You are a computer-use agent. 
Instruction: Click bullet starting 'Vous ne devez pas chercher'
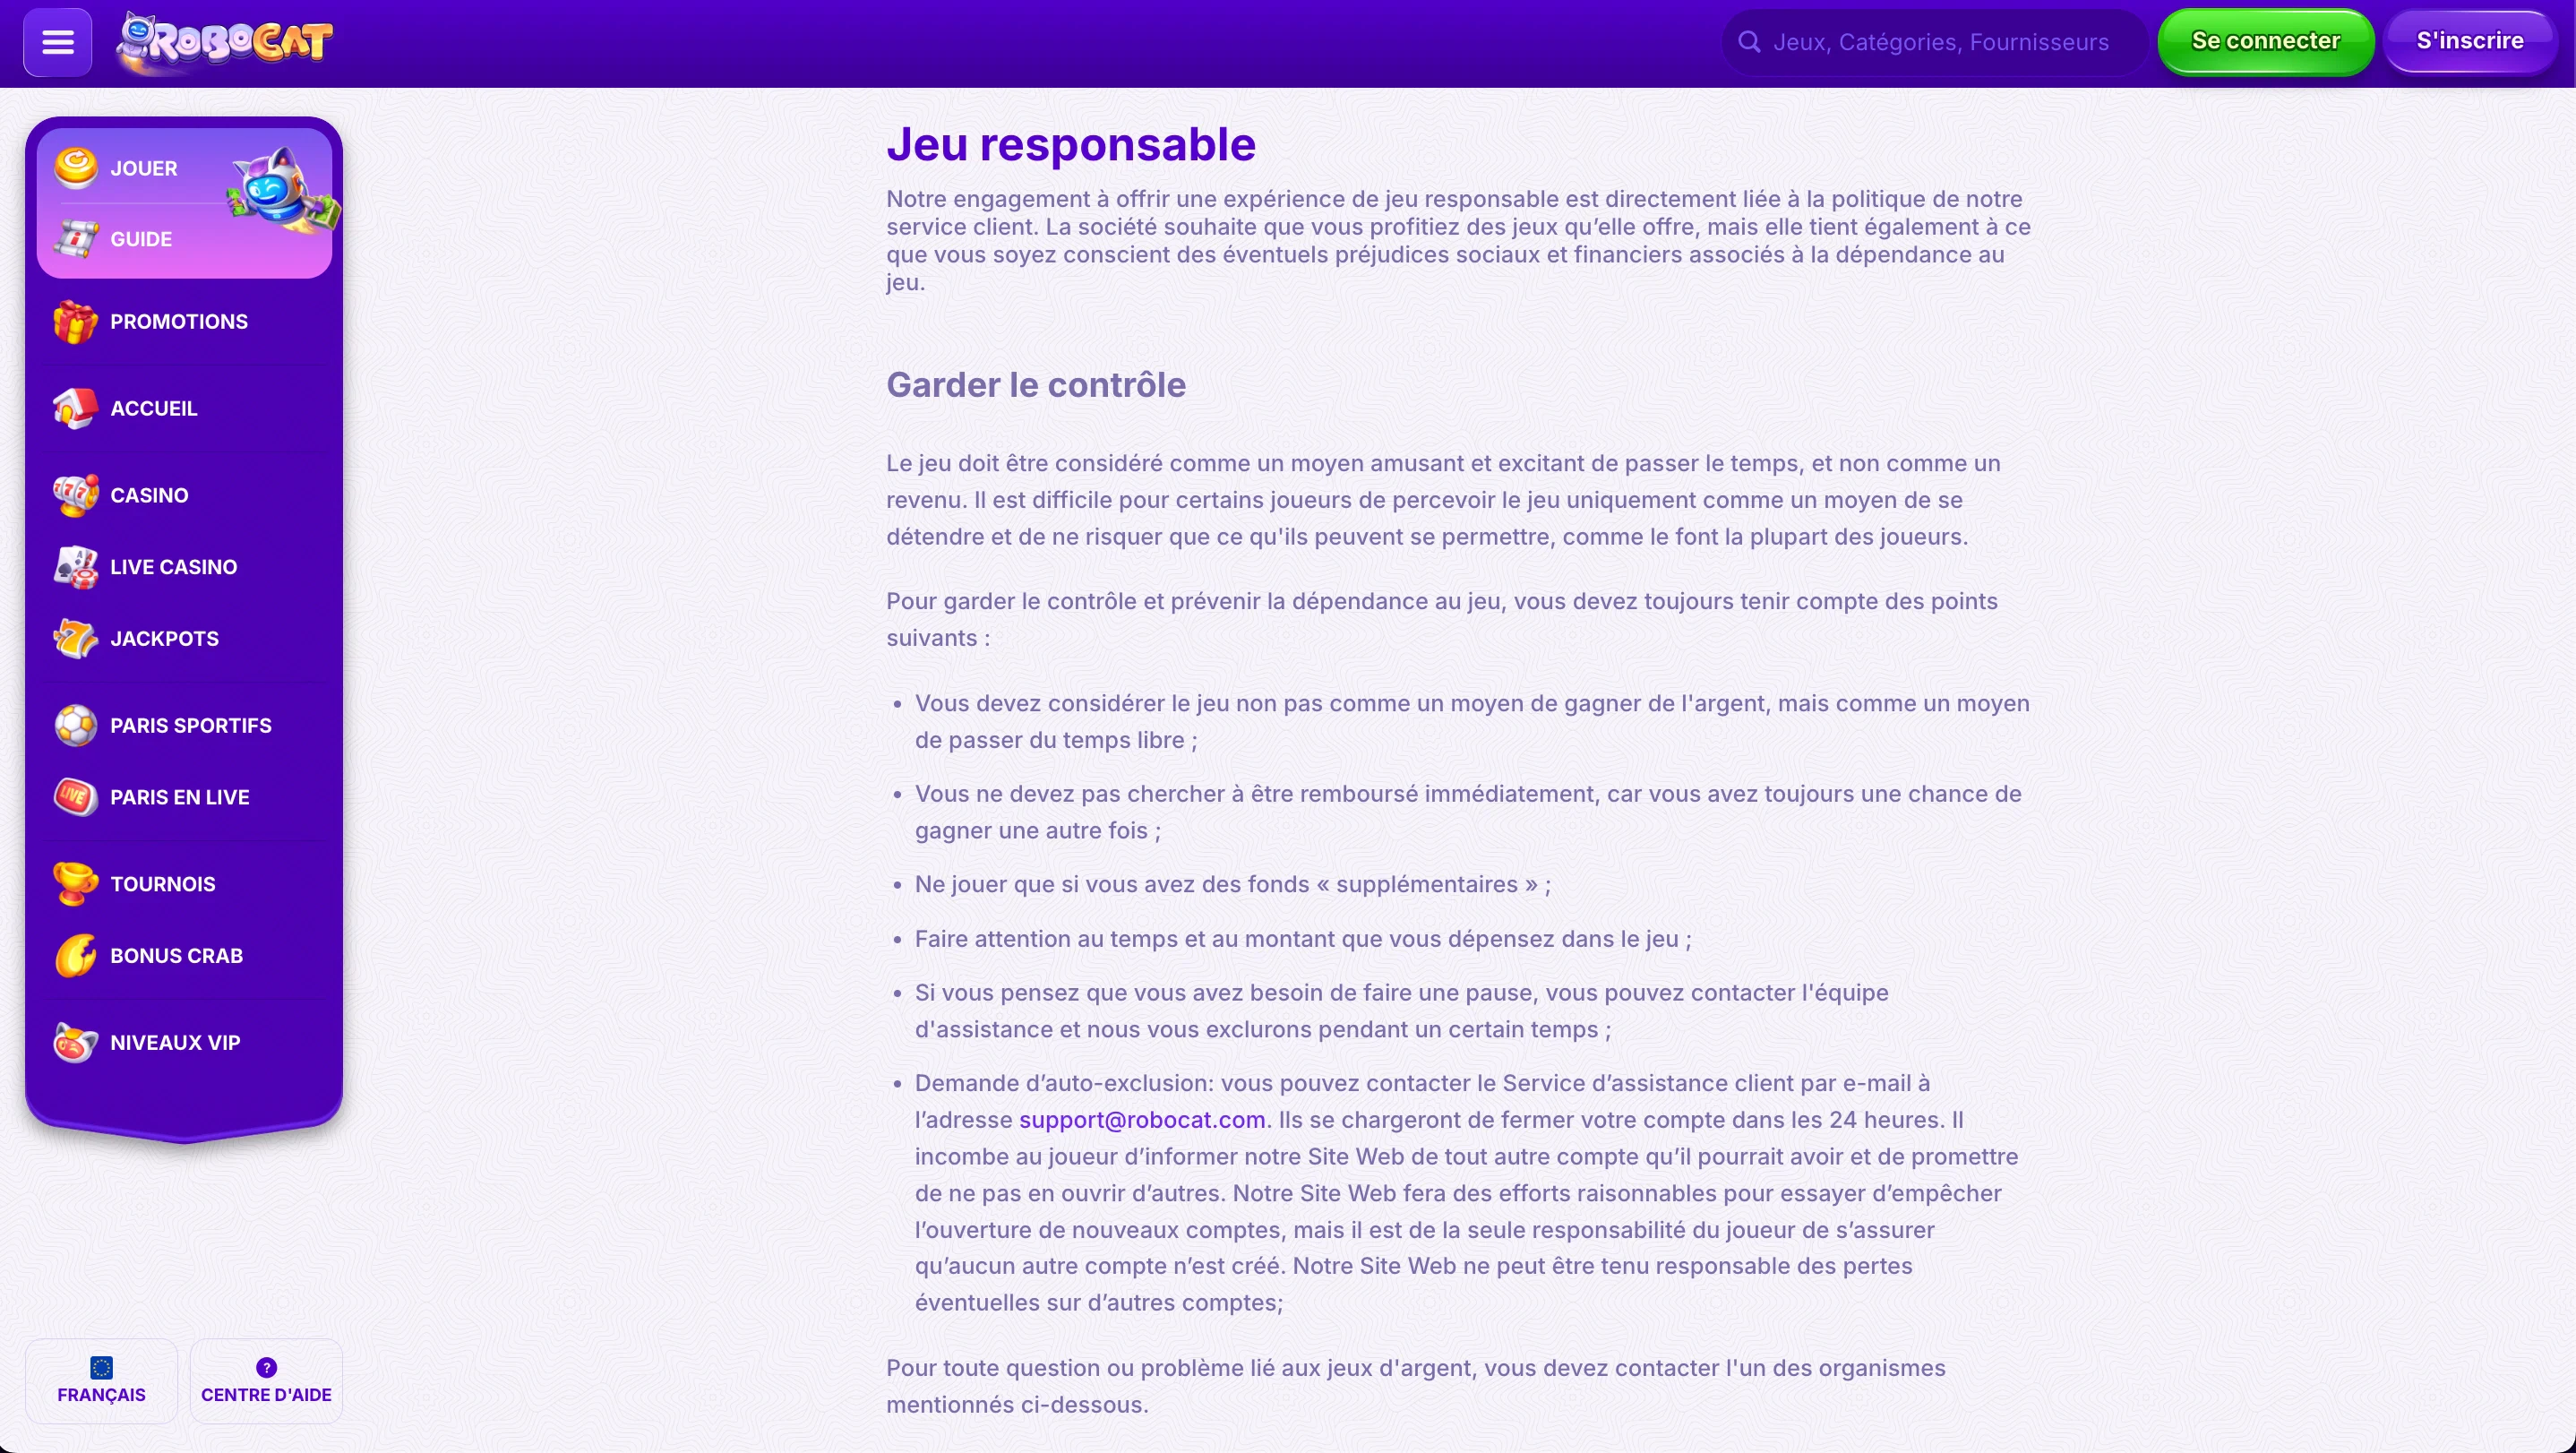pos(1468,812)
